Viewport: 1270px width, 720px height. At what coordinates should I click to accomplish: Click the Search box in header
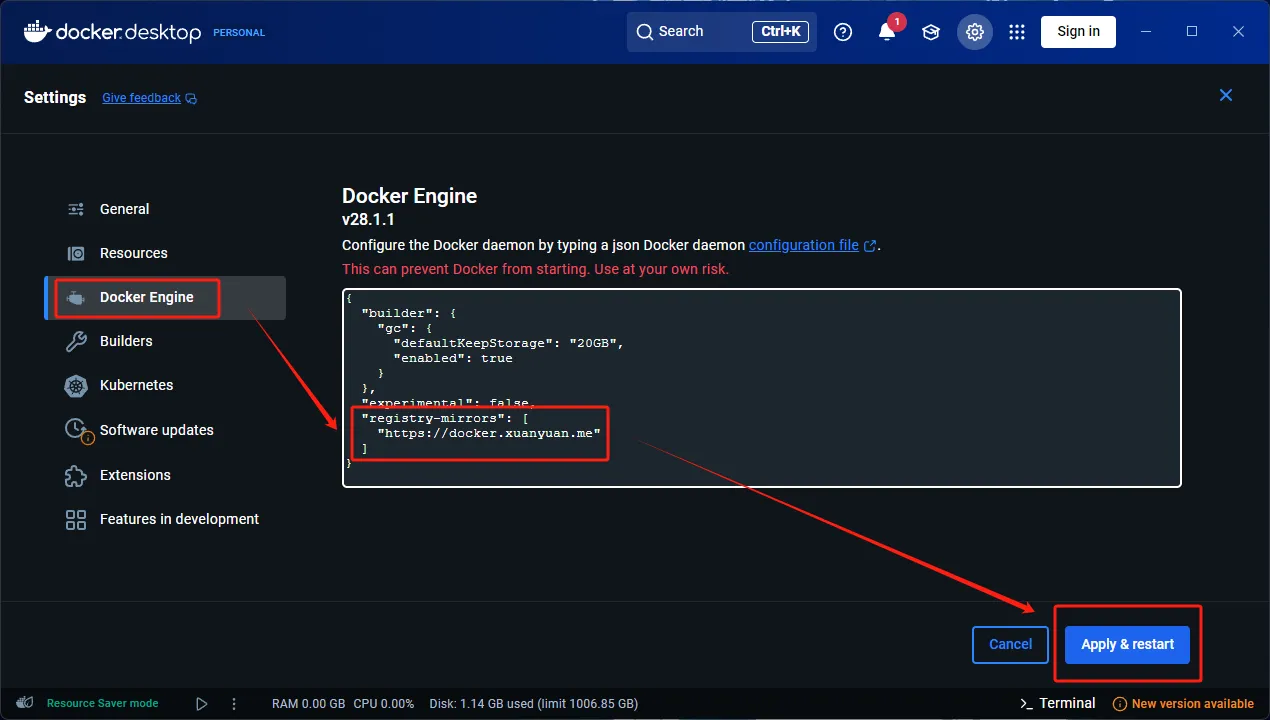pyautogui.click(x=721, y=32)
